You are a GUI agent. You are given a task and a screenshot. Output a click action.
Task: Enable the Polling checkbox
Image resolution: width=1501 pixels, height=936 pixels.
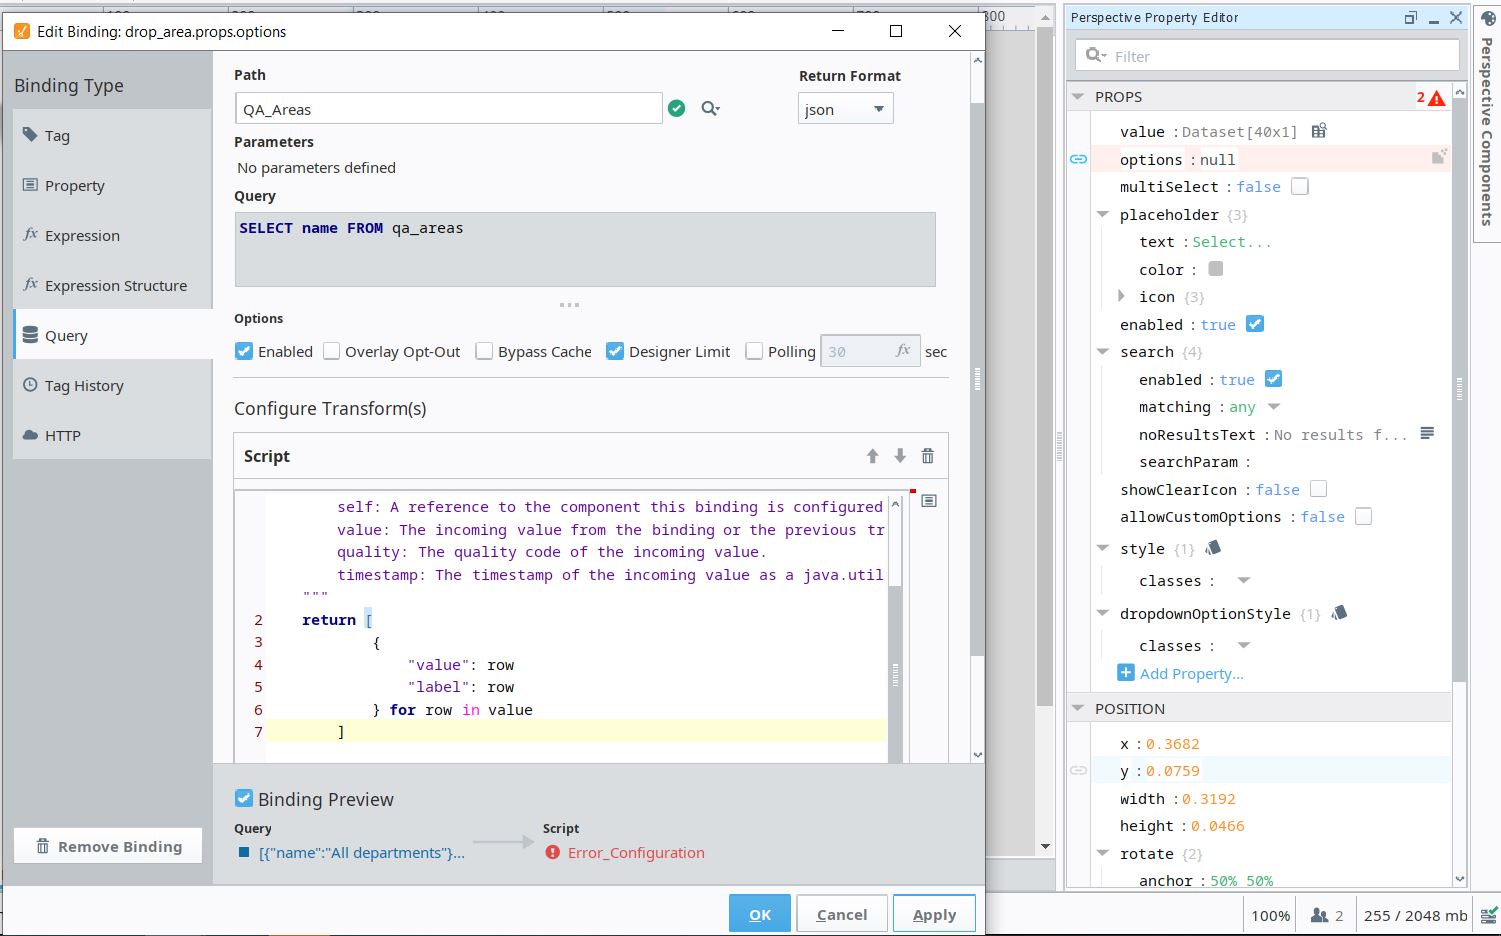(x=754, y=351)
